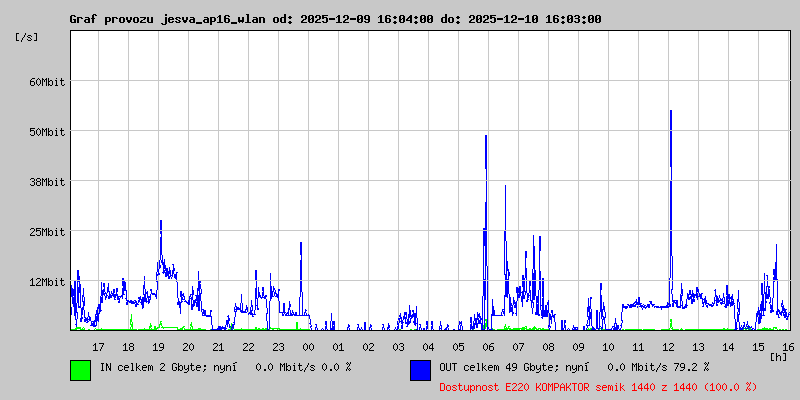Click the [/s] unit label
800x400 pixels.
point(27,37)
